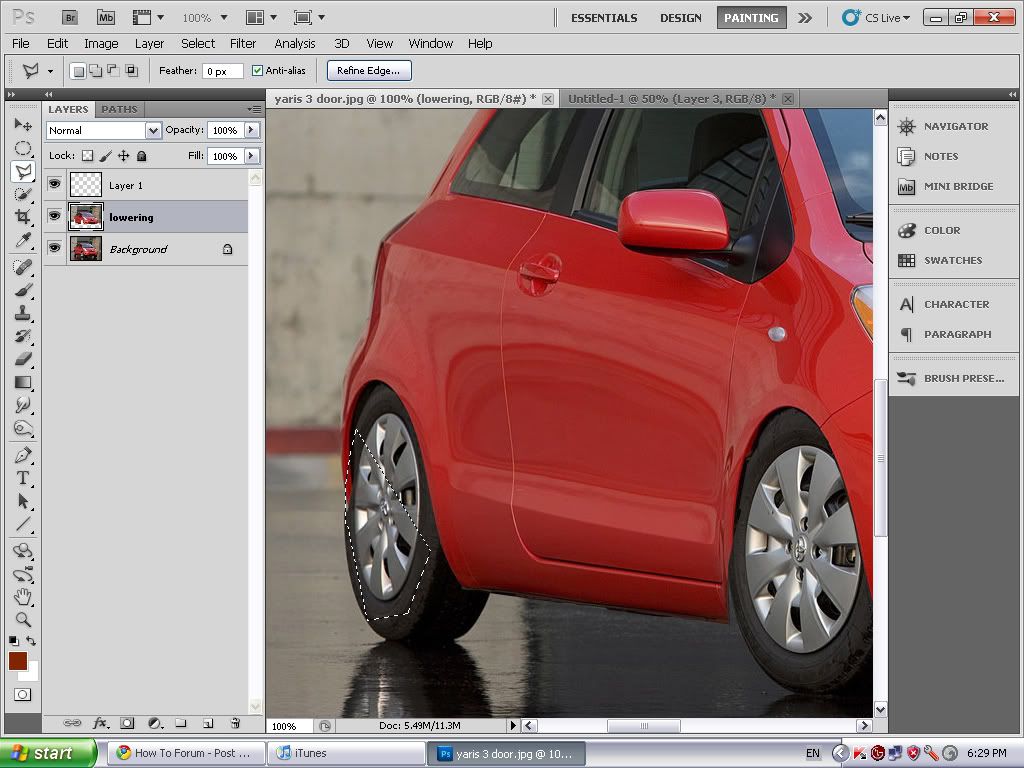Disable the Anti-alias checkbox

(257, 70)
